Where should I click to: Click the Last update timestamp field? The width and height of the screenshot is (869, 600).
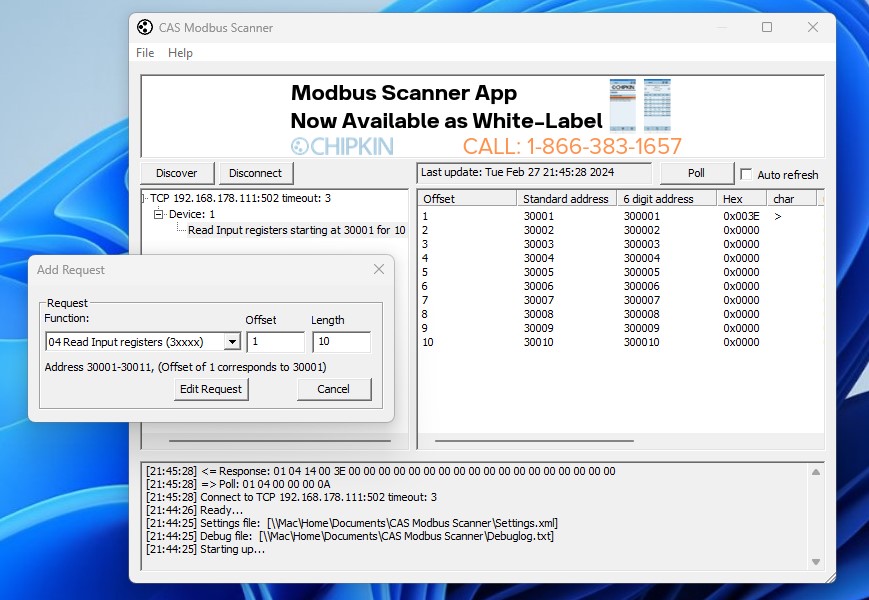click(534, 172)
